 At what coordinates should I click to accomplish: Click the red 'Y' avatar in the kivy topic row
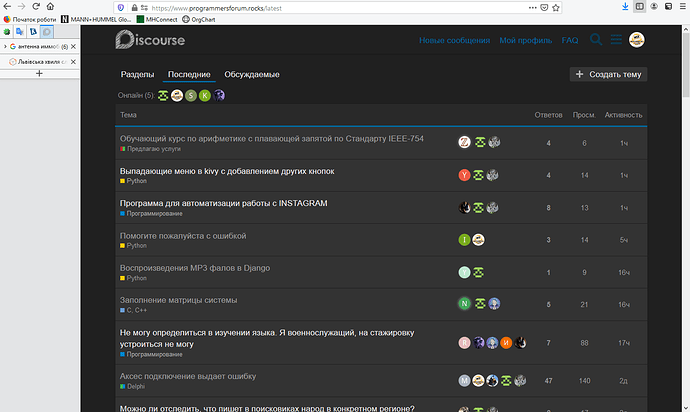coord(464,175)
